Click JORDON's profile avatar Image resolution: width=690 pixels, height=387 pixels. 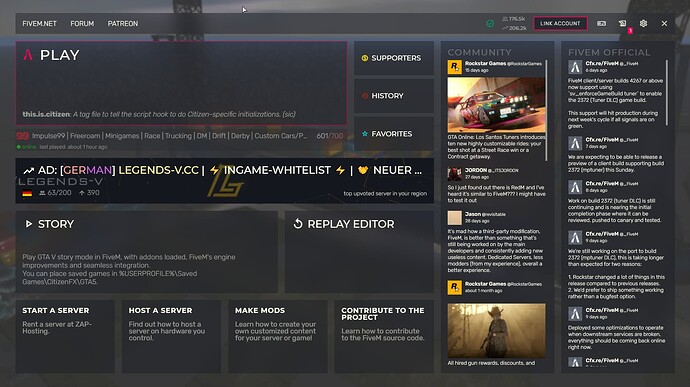pos(455,173)
